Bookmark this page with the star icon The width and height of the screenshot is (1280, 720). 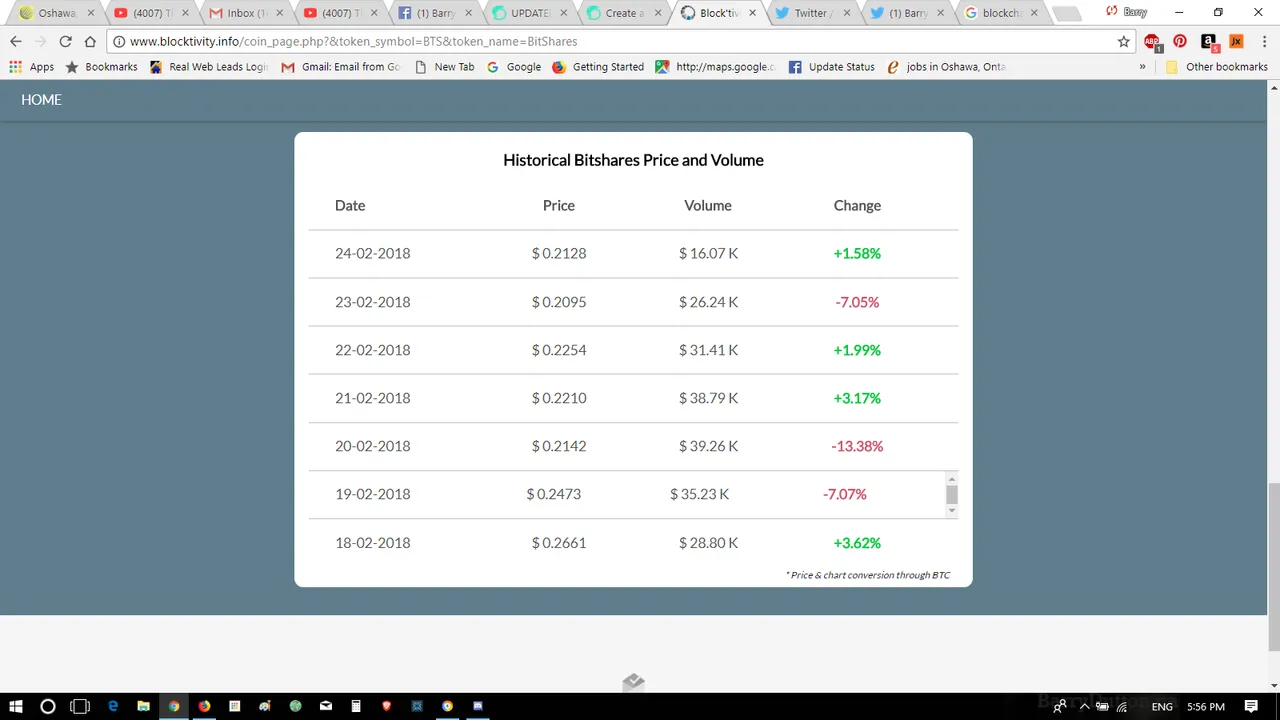[x=1123, y=41]
